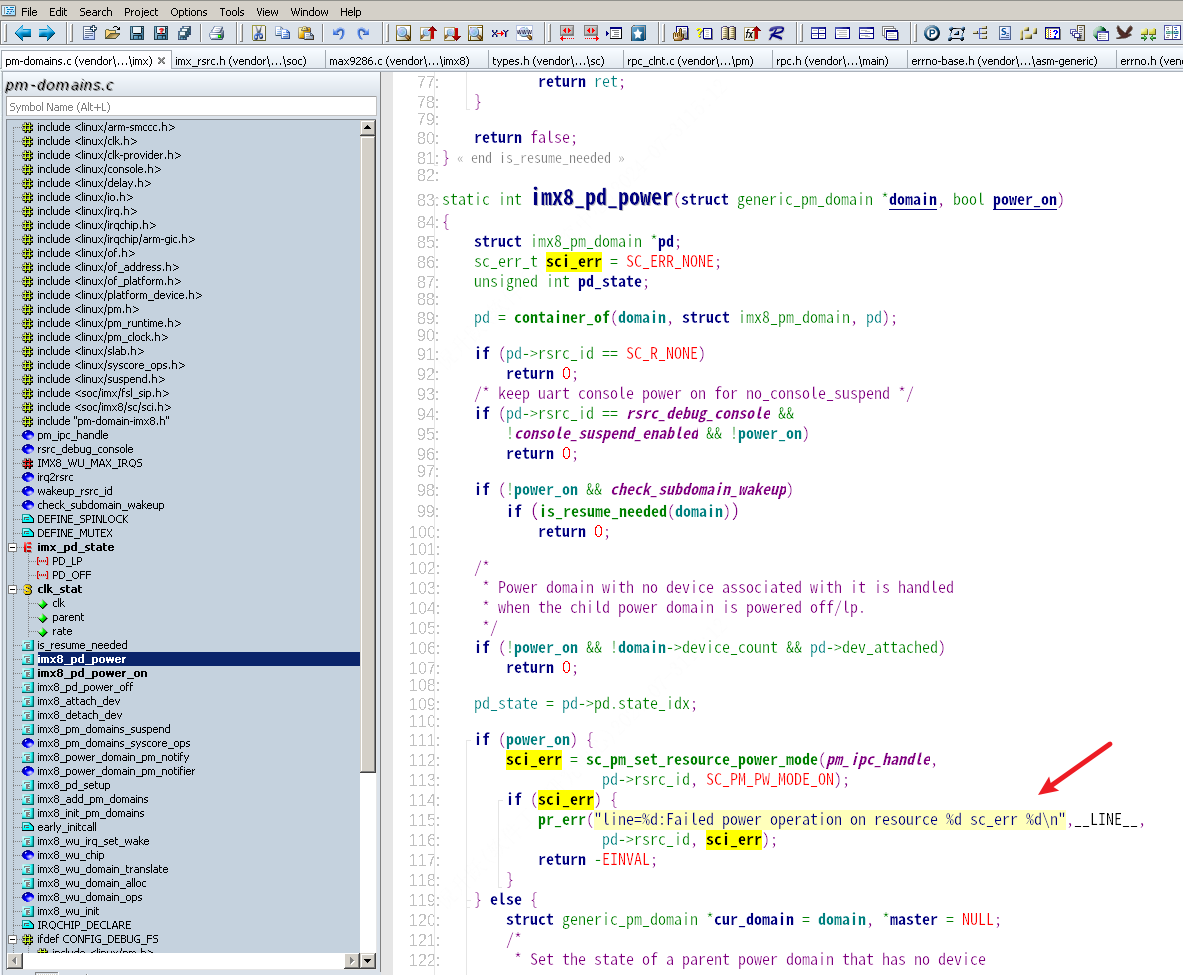Image resolution: width=1183 pixels, height=975 pixels.
Task: Collapse the clk_stat symbol tree
Action: (12, 589)
